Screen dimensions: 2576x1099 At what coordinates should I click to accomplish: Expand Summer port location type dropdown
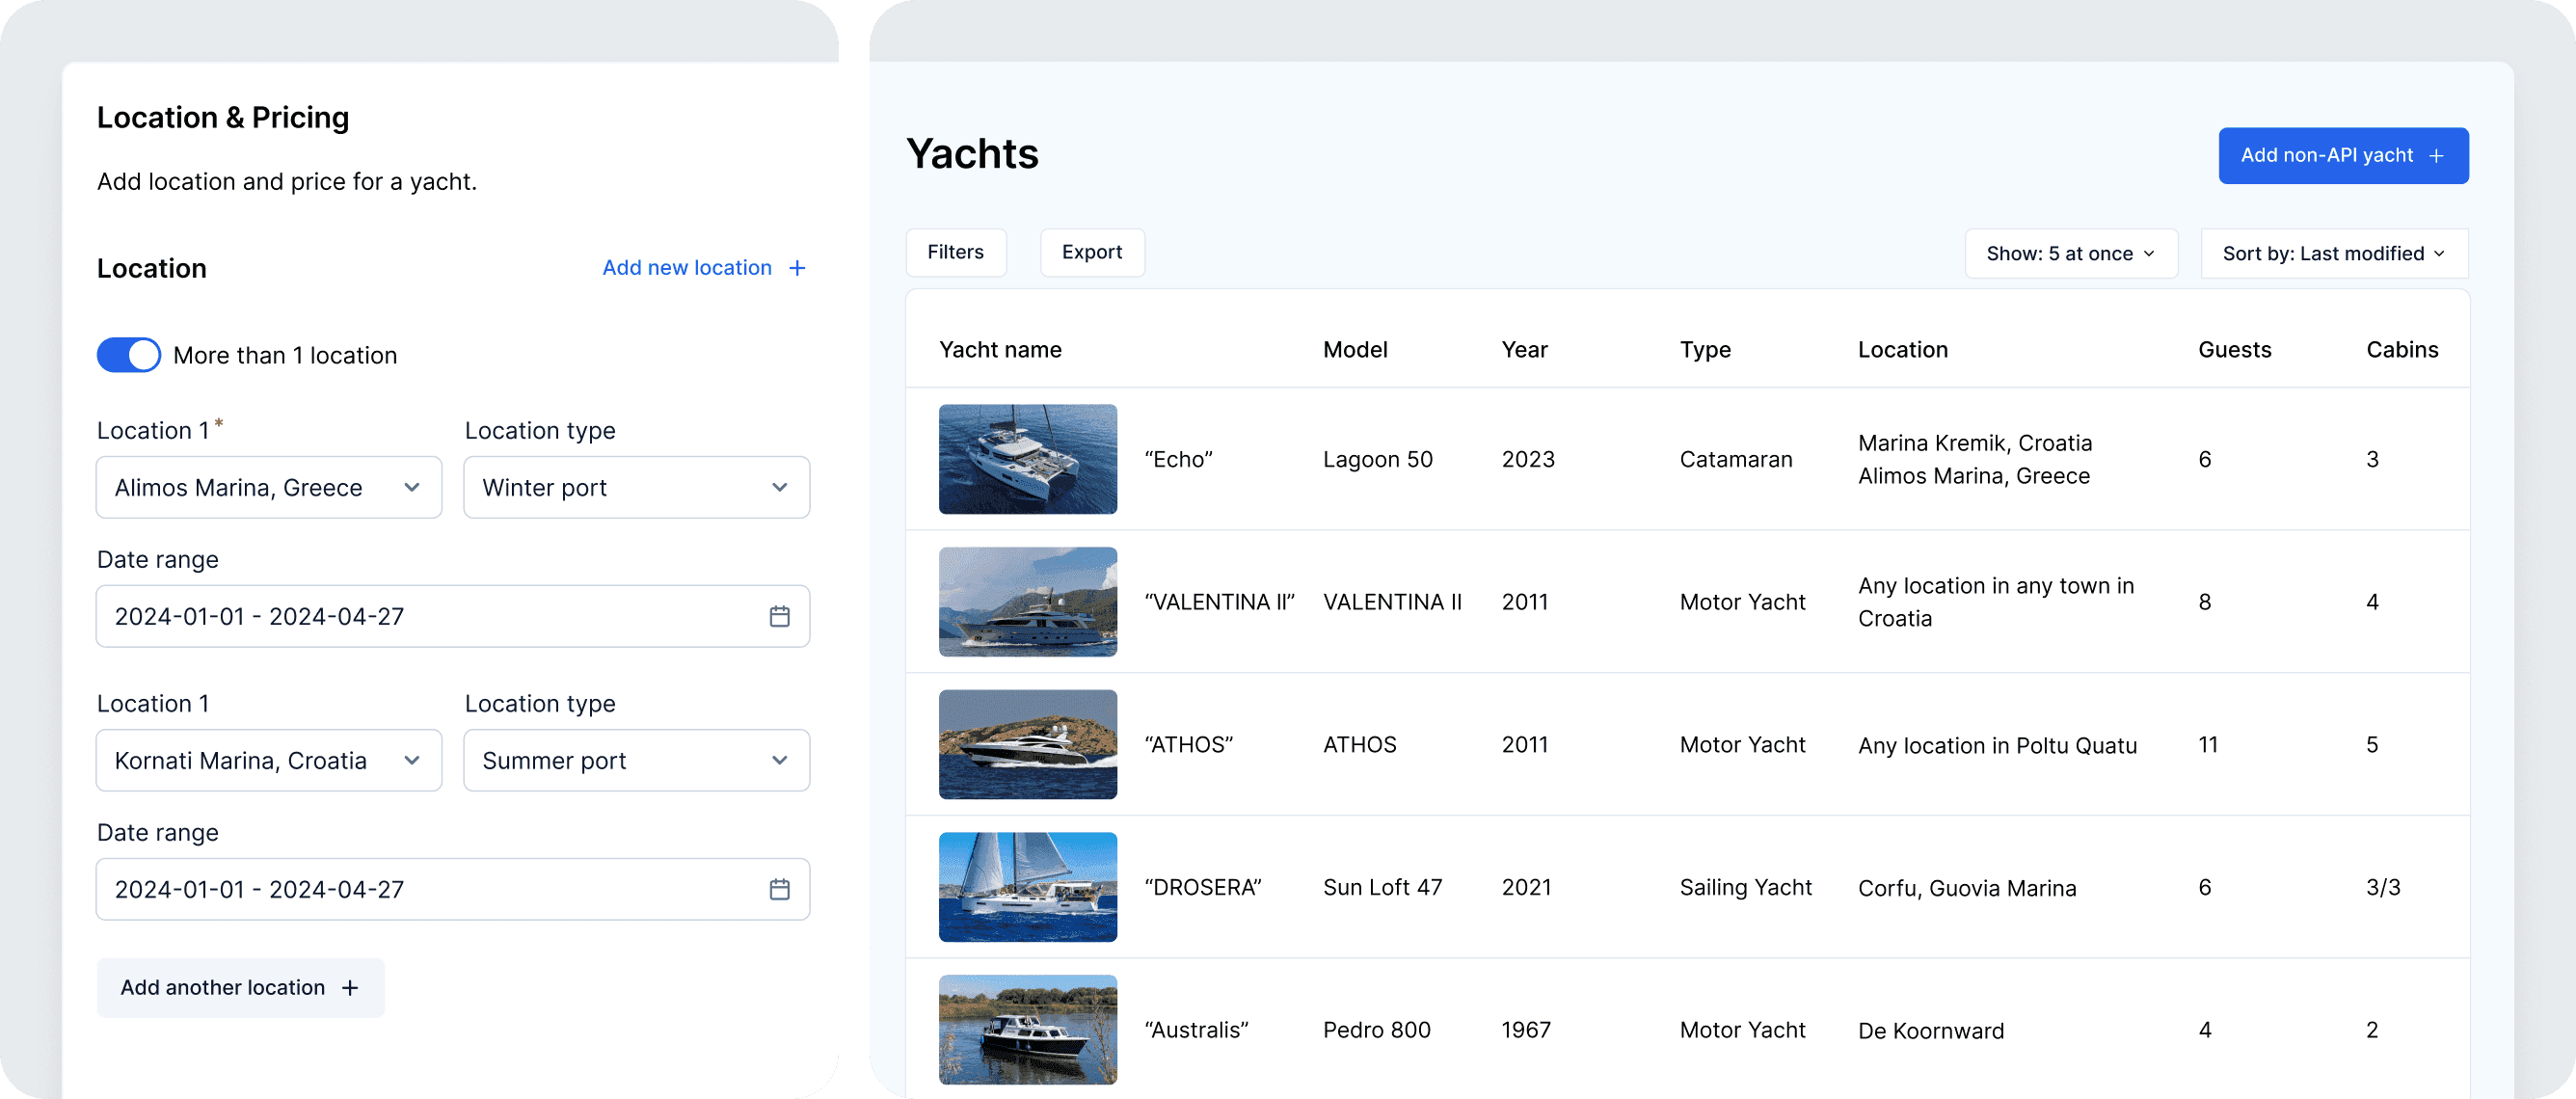click(x=636, y=761)
